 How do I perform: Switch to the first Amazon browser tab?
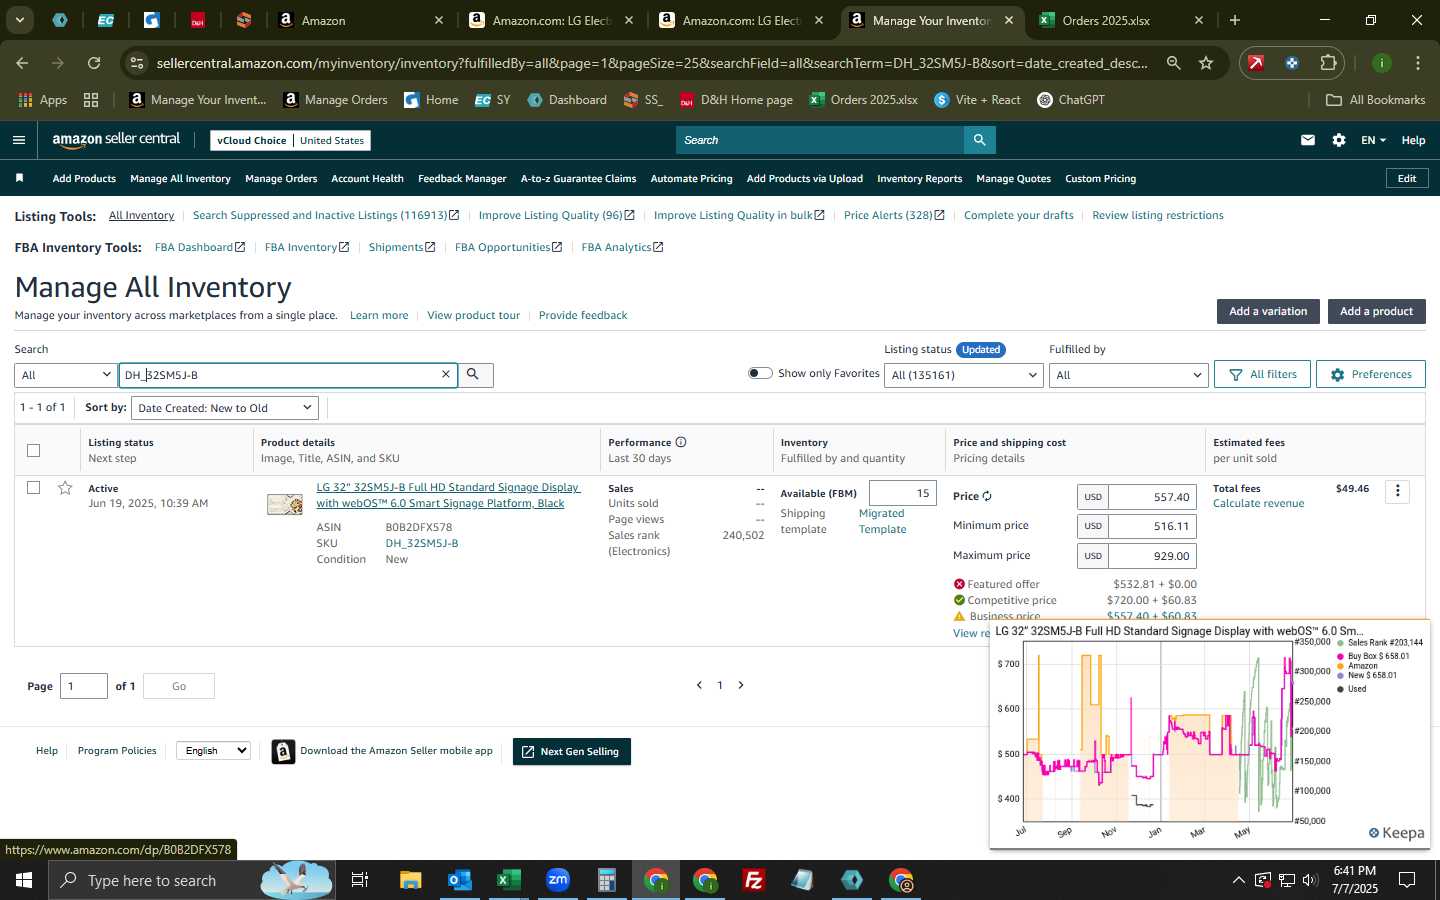click(x=360, y=20)
